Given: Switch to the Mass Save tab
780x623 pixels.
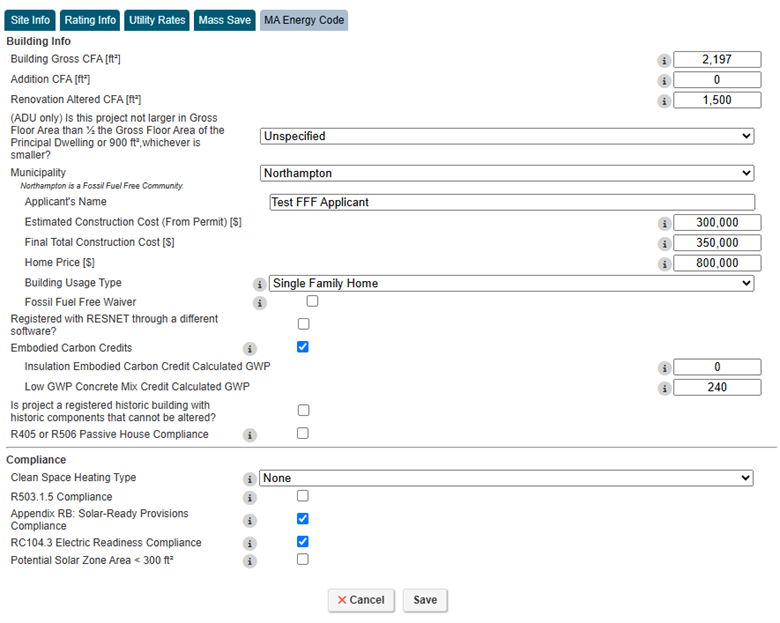Looking at the screenshot, I should tap(225, 20).
